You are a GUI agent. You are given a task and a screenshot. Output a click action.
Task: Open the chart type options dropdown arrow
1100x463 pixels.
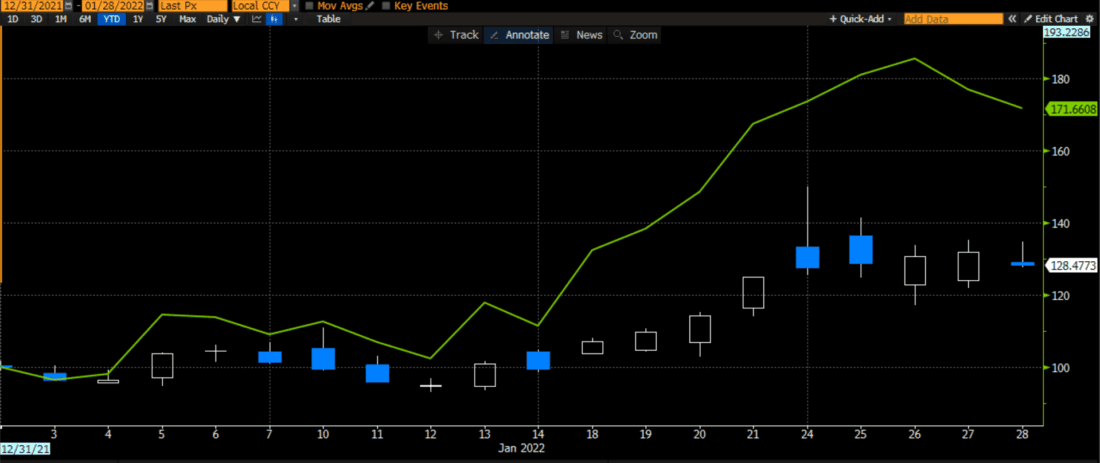[295, 19]
